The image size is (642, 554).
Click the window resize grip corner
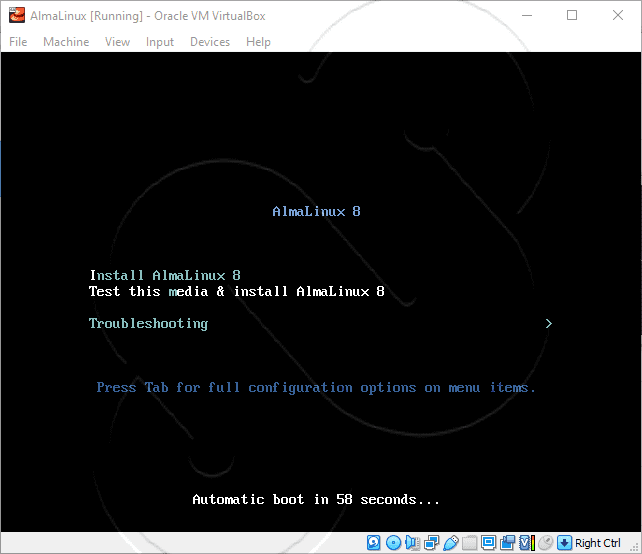[636, 548]
